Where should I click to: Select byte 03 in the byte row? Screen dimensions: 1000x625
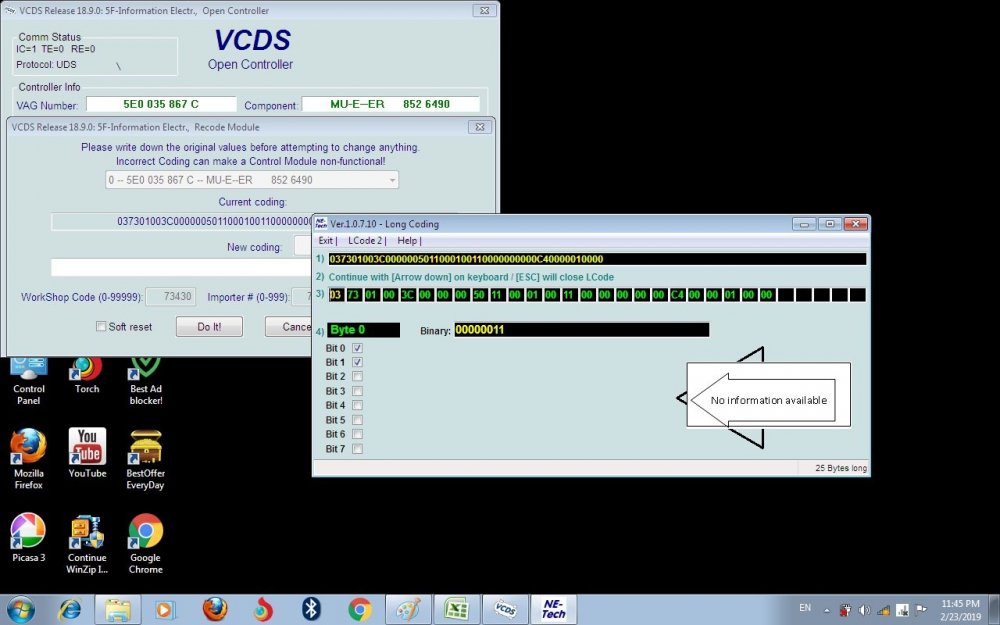(335, 295)
